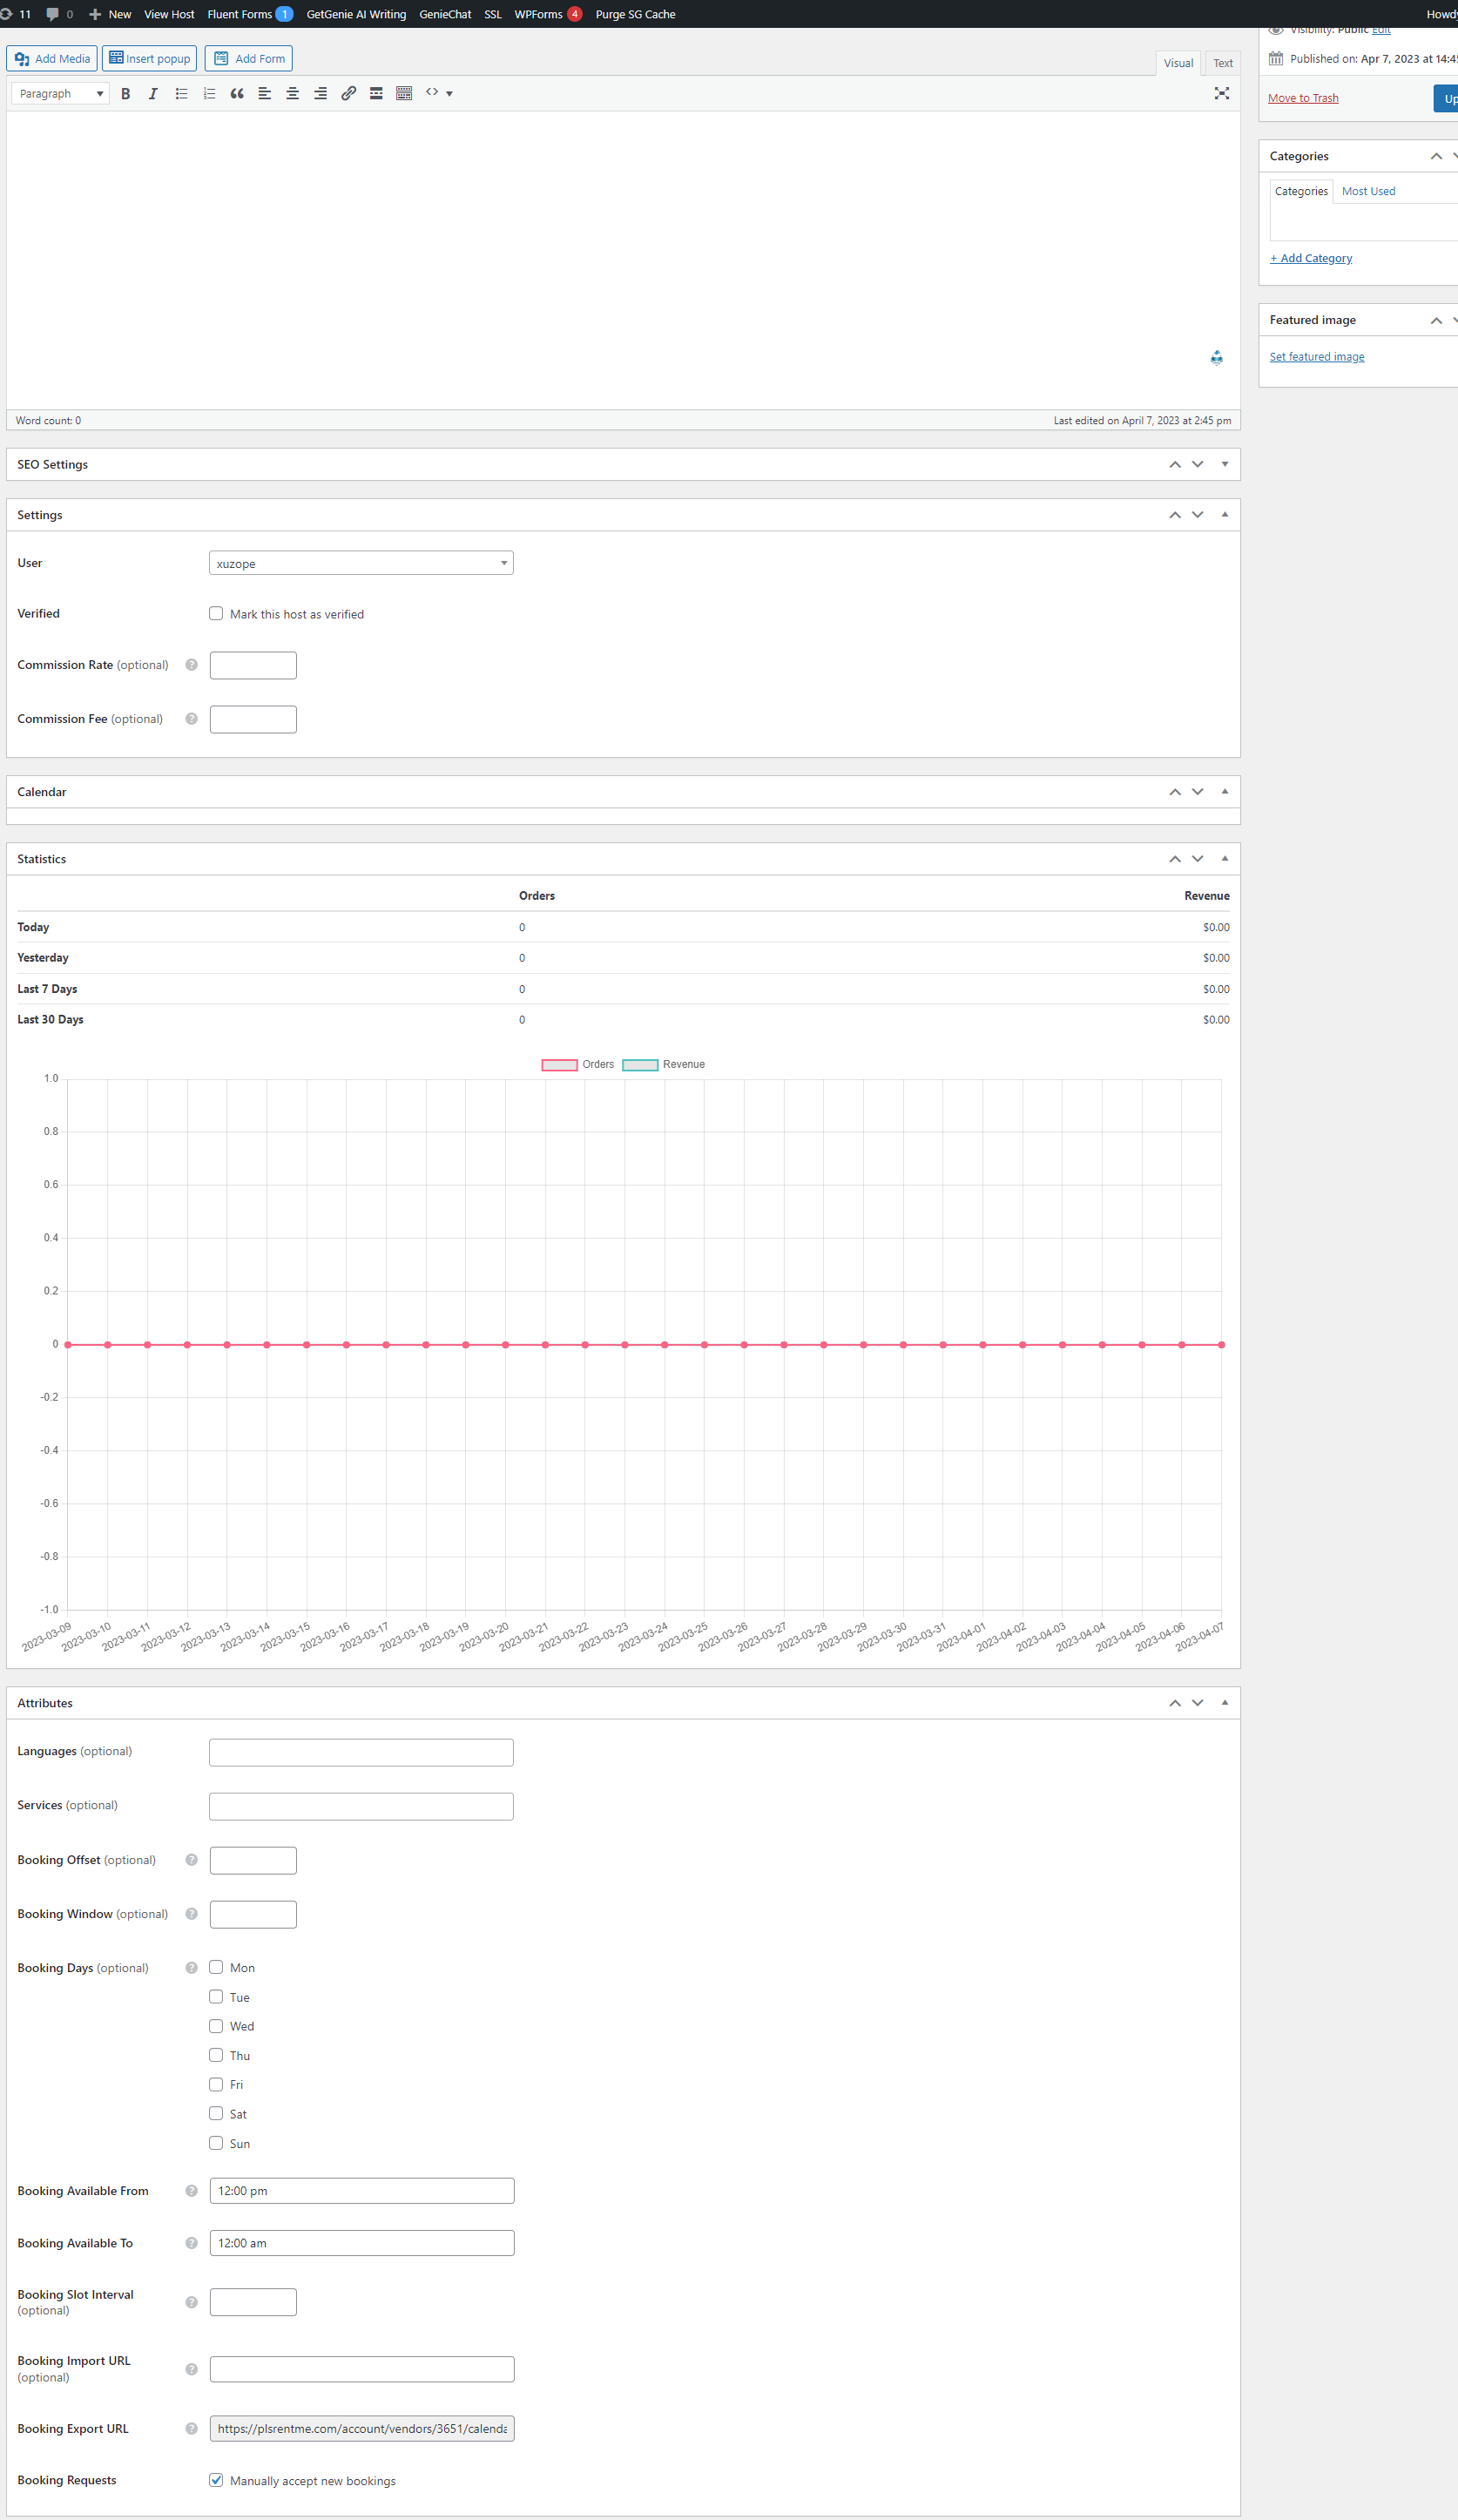This screenshot has width=1458, height=2520.
Task: Click the Booking Days help icon
Action: (191, 1968)
